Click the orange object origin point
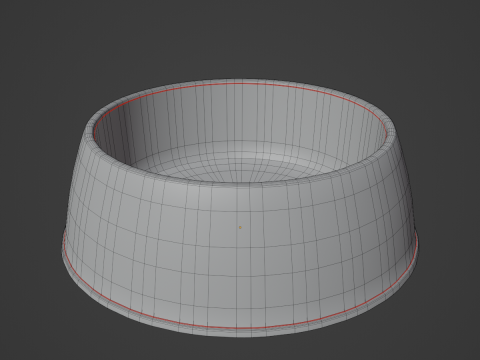The image size is (480, 360). 240,227
